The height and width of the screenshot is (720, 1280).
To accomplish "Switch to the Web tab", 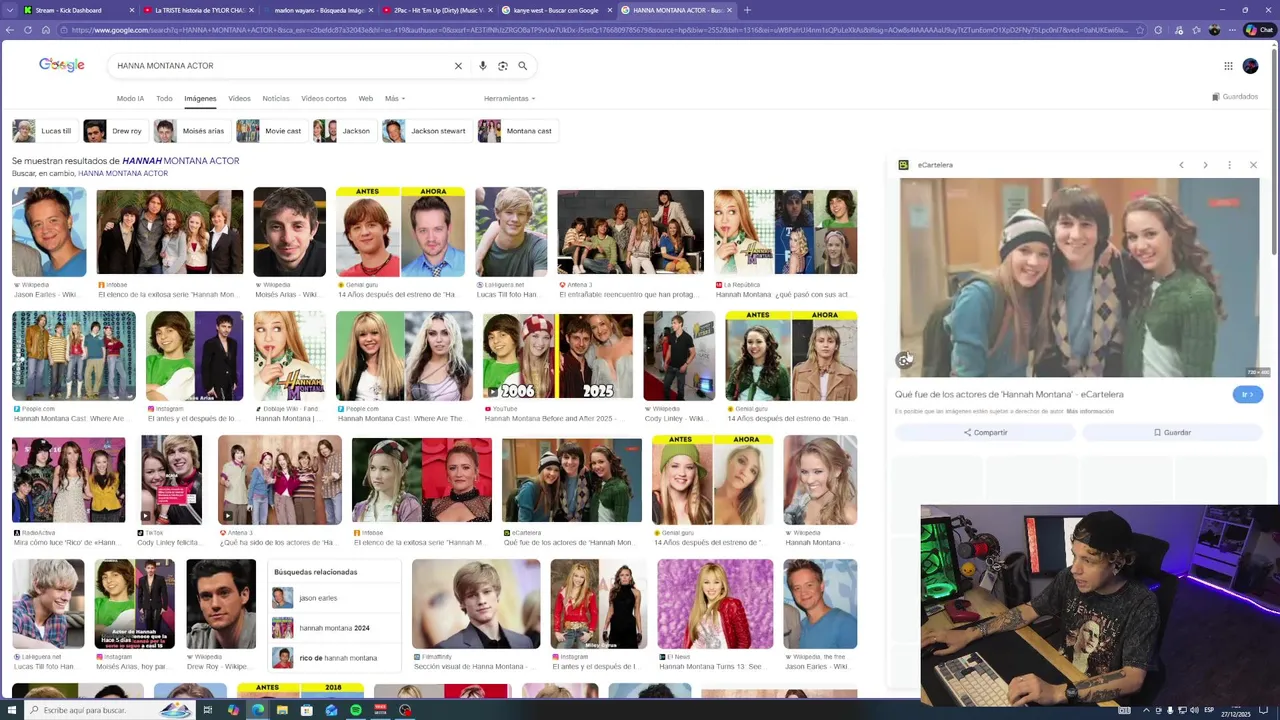I will [x=366, y=98].
